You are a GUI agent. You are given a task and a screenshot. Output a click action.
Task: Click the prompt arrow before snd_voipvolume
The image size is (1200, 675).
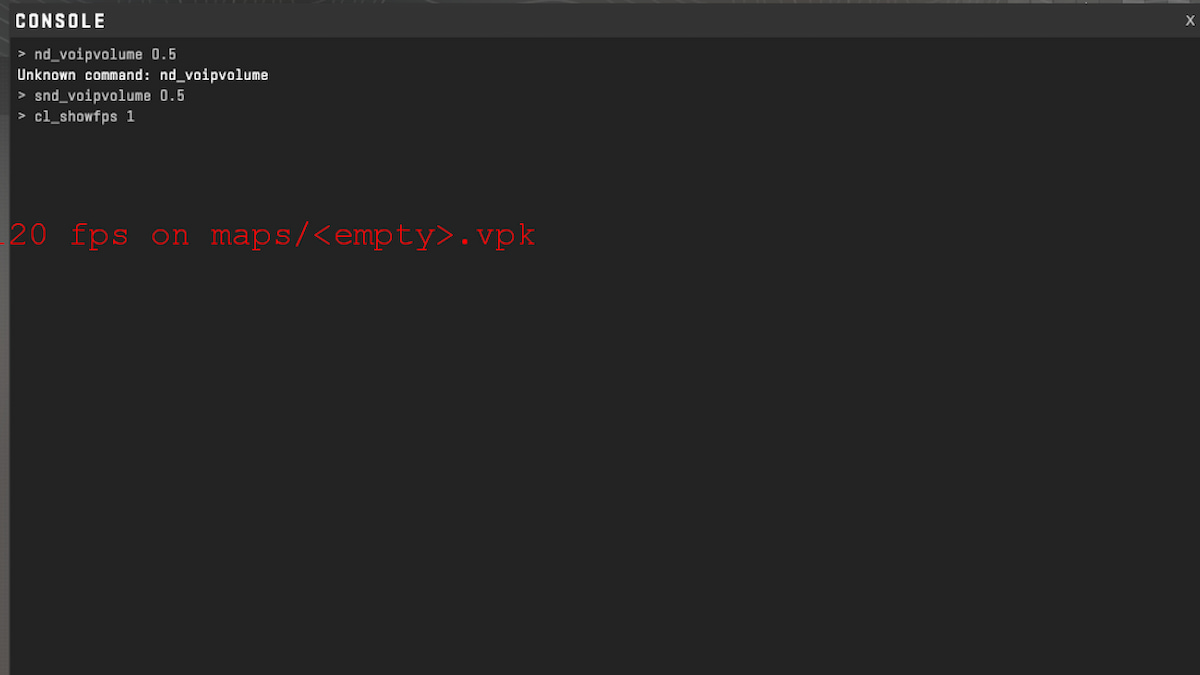point(22,96)
